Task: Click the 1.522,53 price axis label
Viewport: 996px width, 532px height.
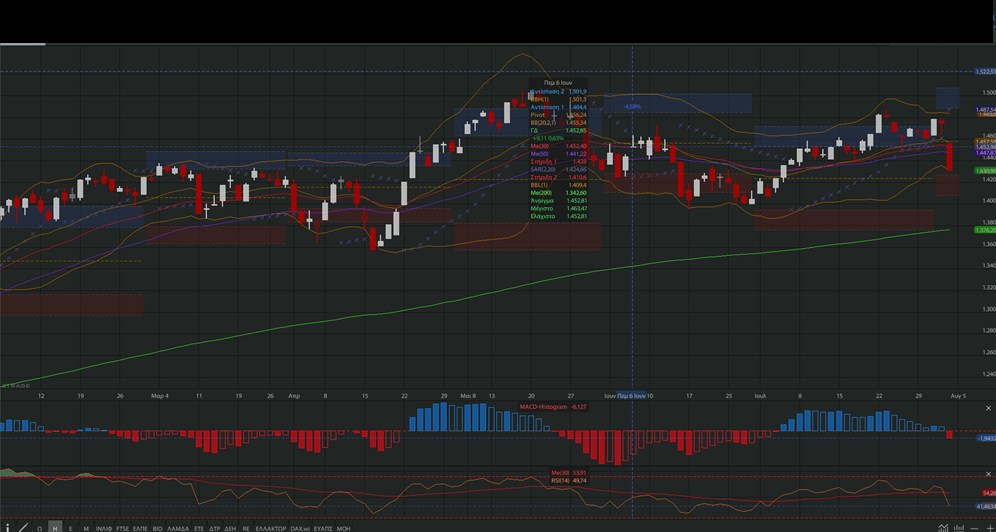Action: coord(985,72)
